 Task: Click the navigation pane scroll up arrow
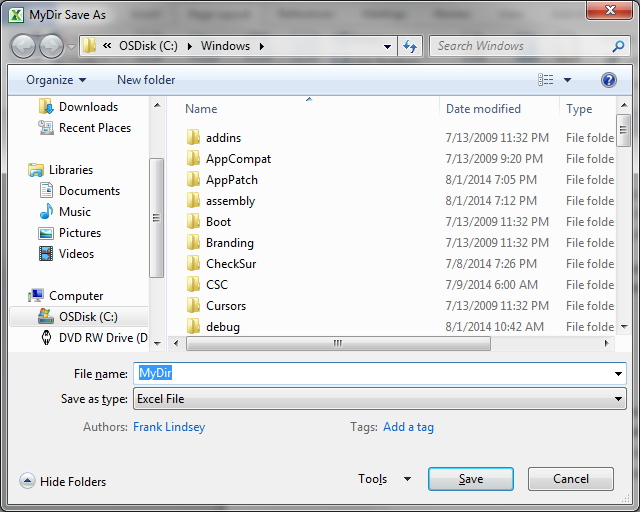coord(157,106)
